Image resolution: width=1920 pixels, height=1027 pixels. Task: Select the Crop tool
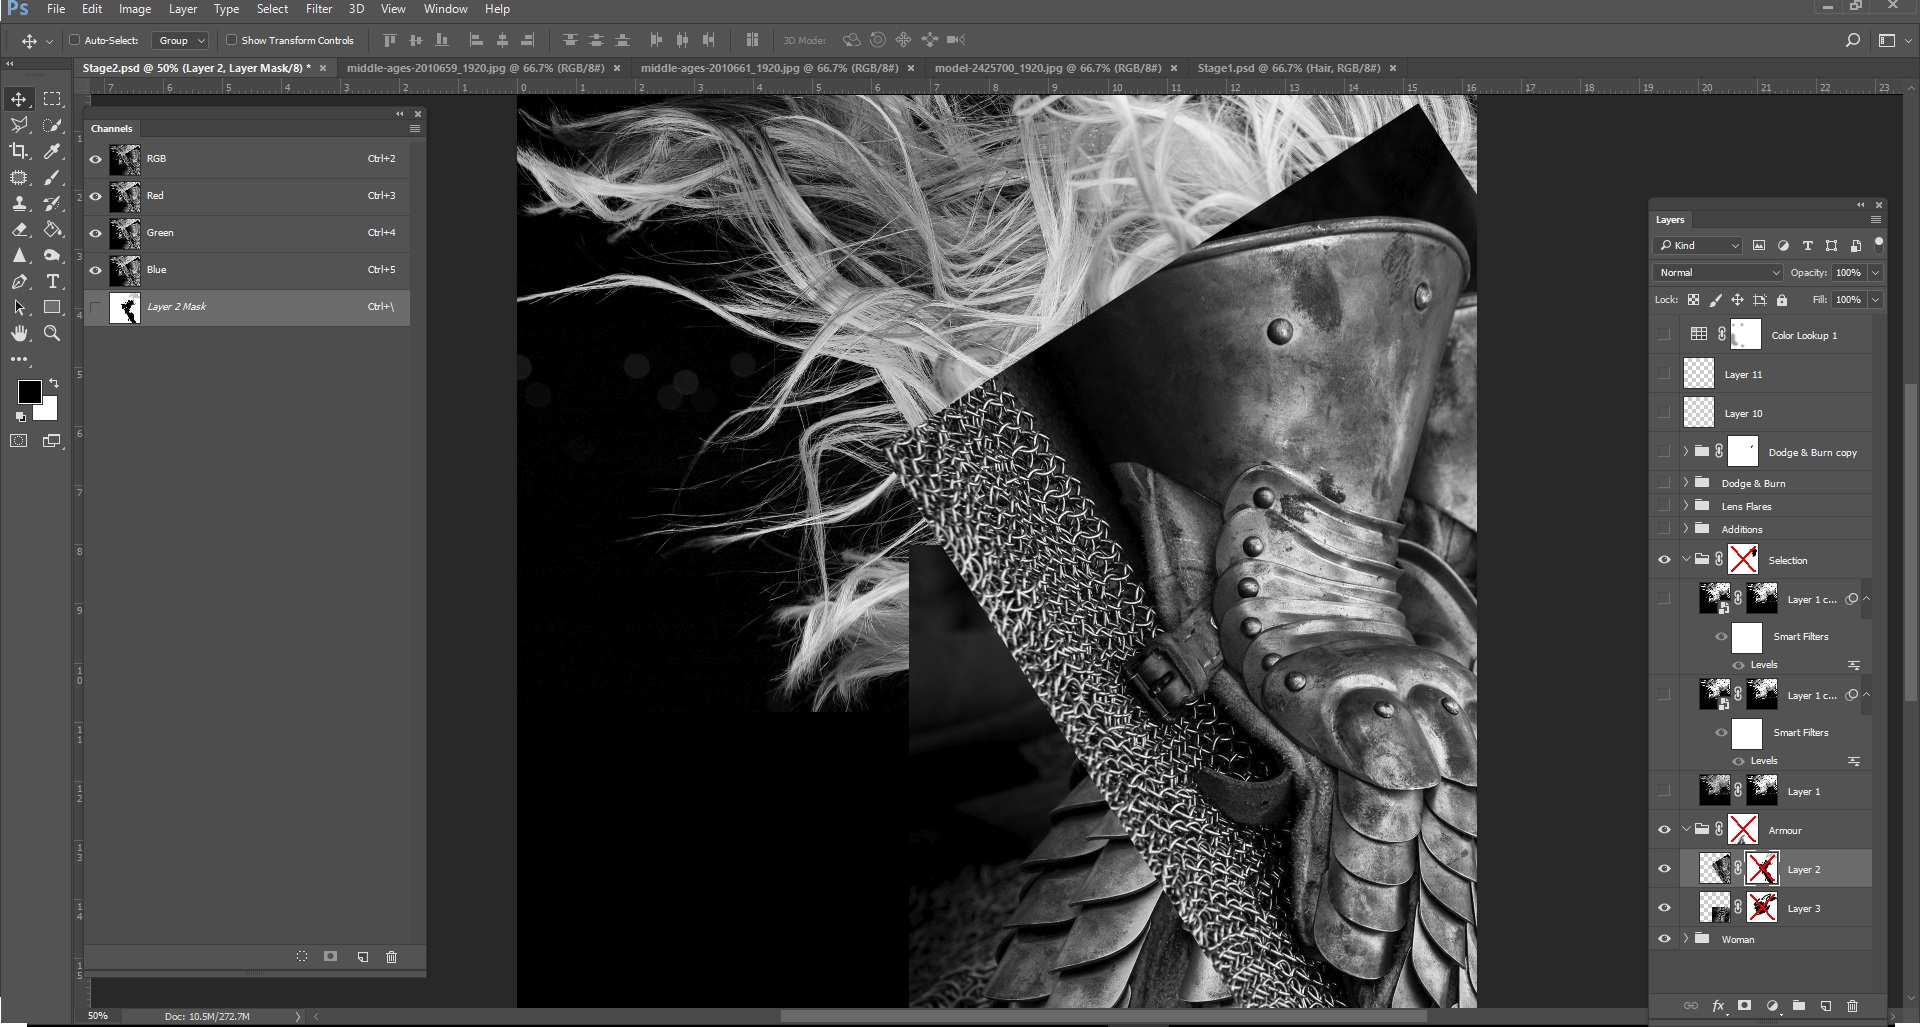[19, 151]
